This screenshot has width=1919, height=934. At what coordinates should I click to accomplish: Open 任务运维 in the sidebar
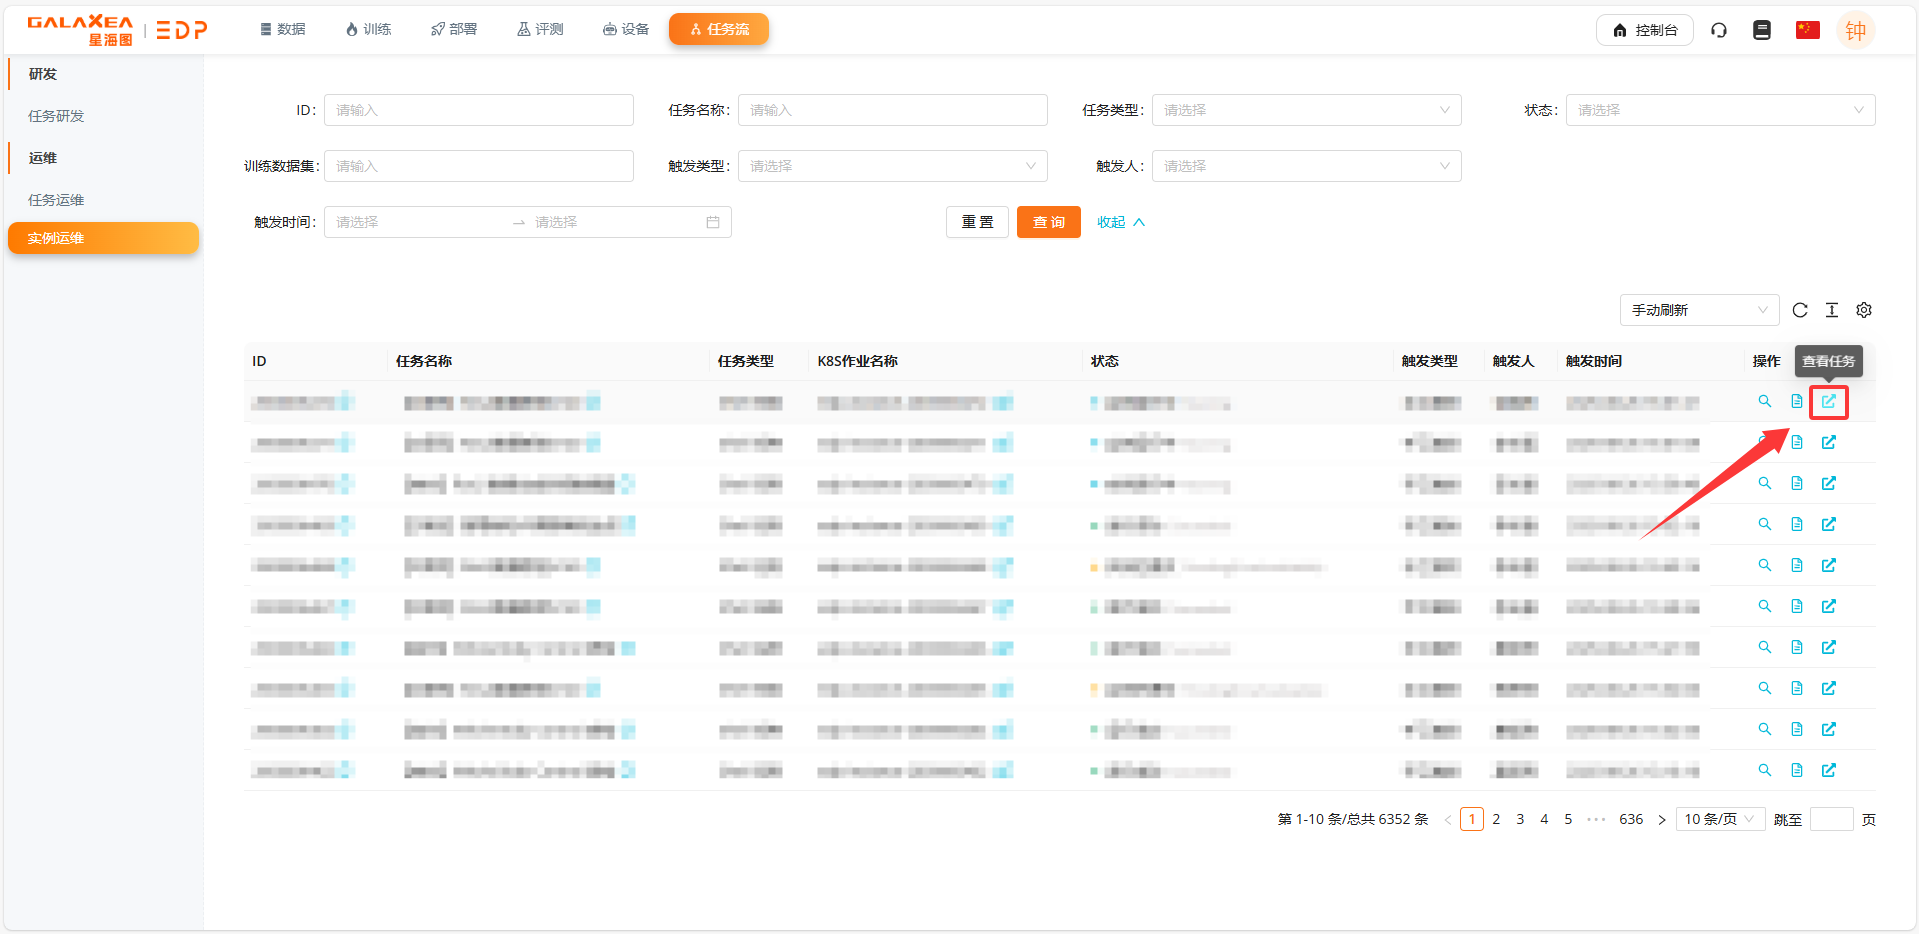(x=57, y=200)
